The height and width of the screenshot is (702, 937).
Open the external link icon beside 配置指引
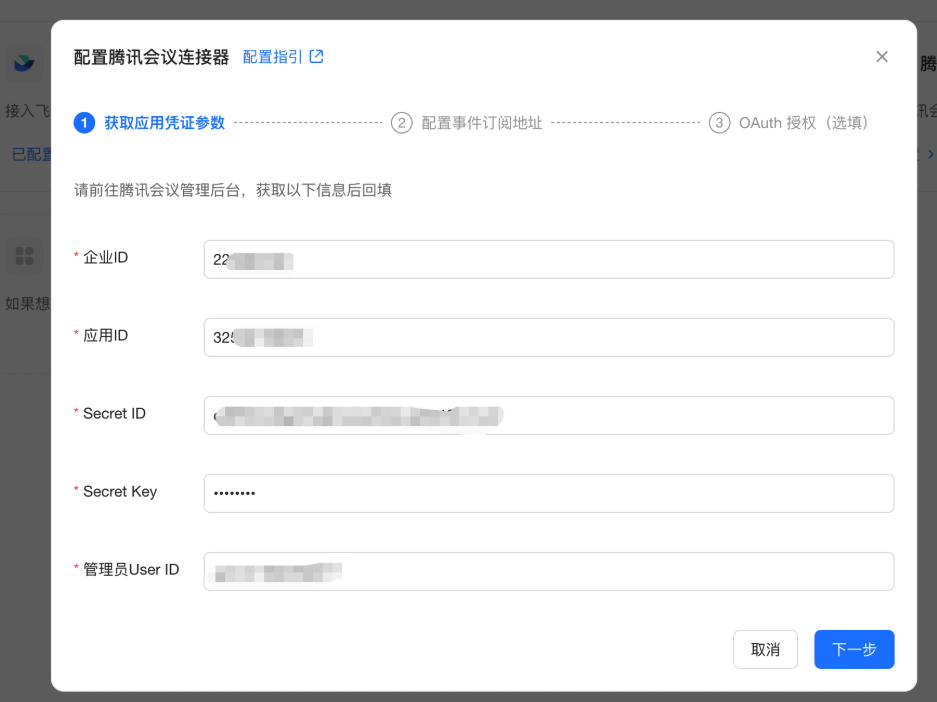pos(316,57)
